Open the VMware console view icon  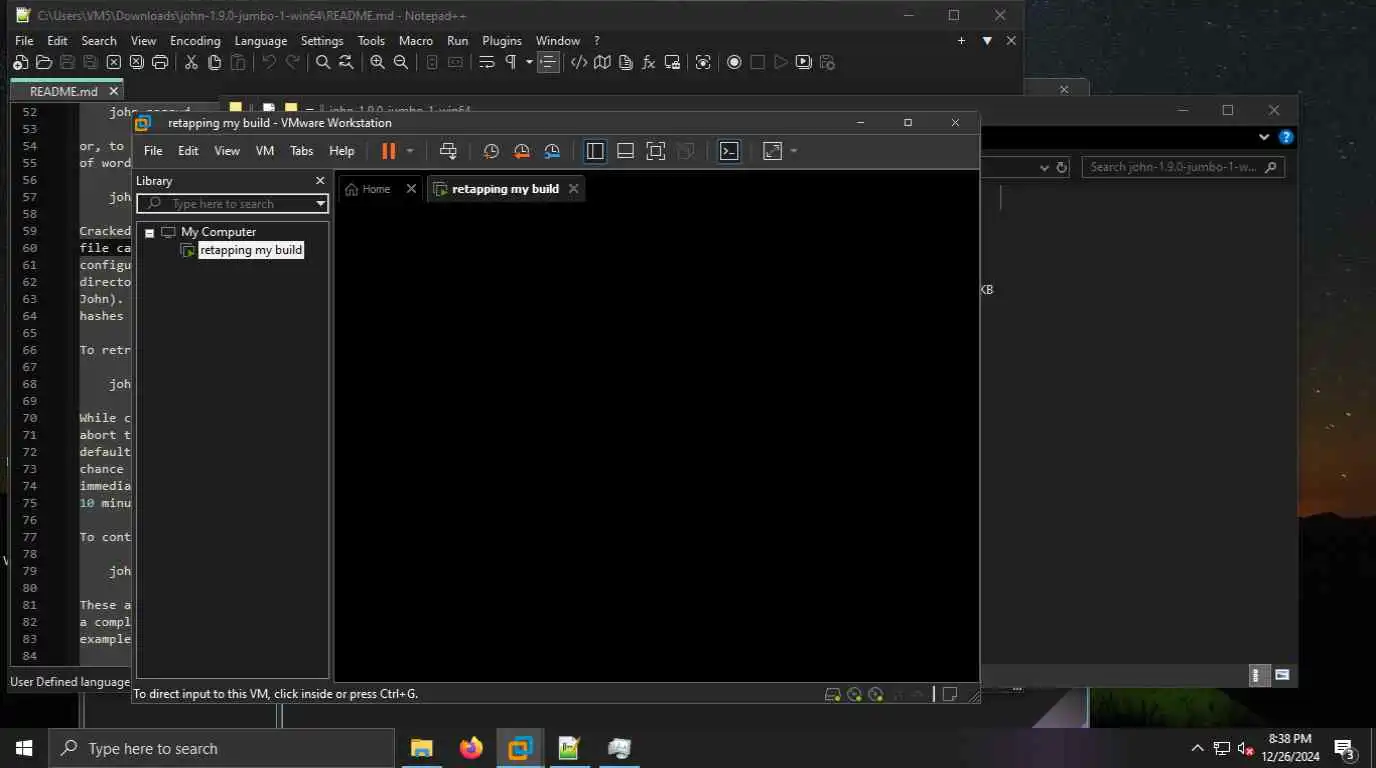coord(729,151)
